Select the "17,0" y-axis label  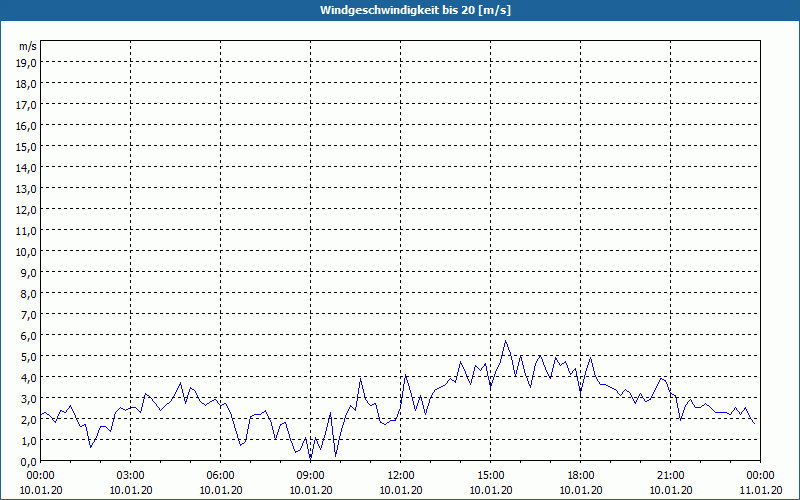[x=27, y=105]
